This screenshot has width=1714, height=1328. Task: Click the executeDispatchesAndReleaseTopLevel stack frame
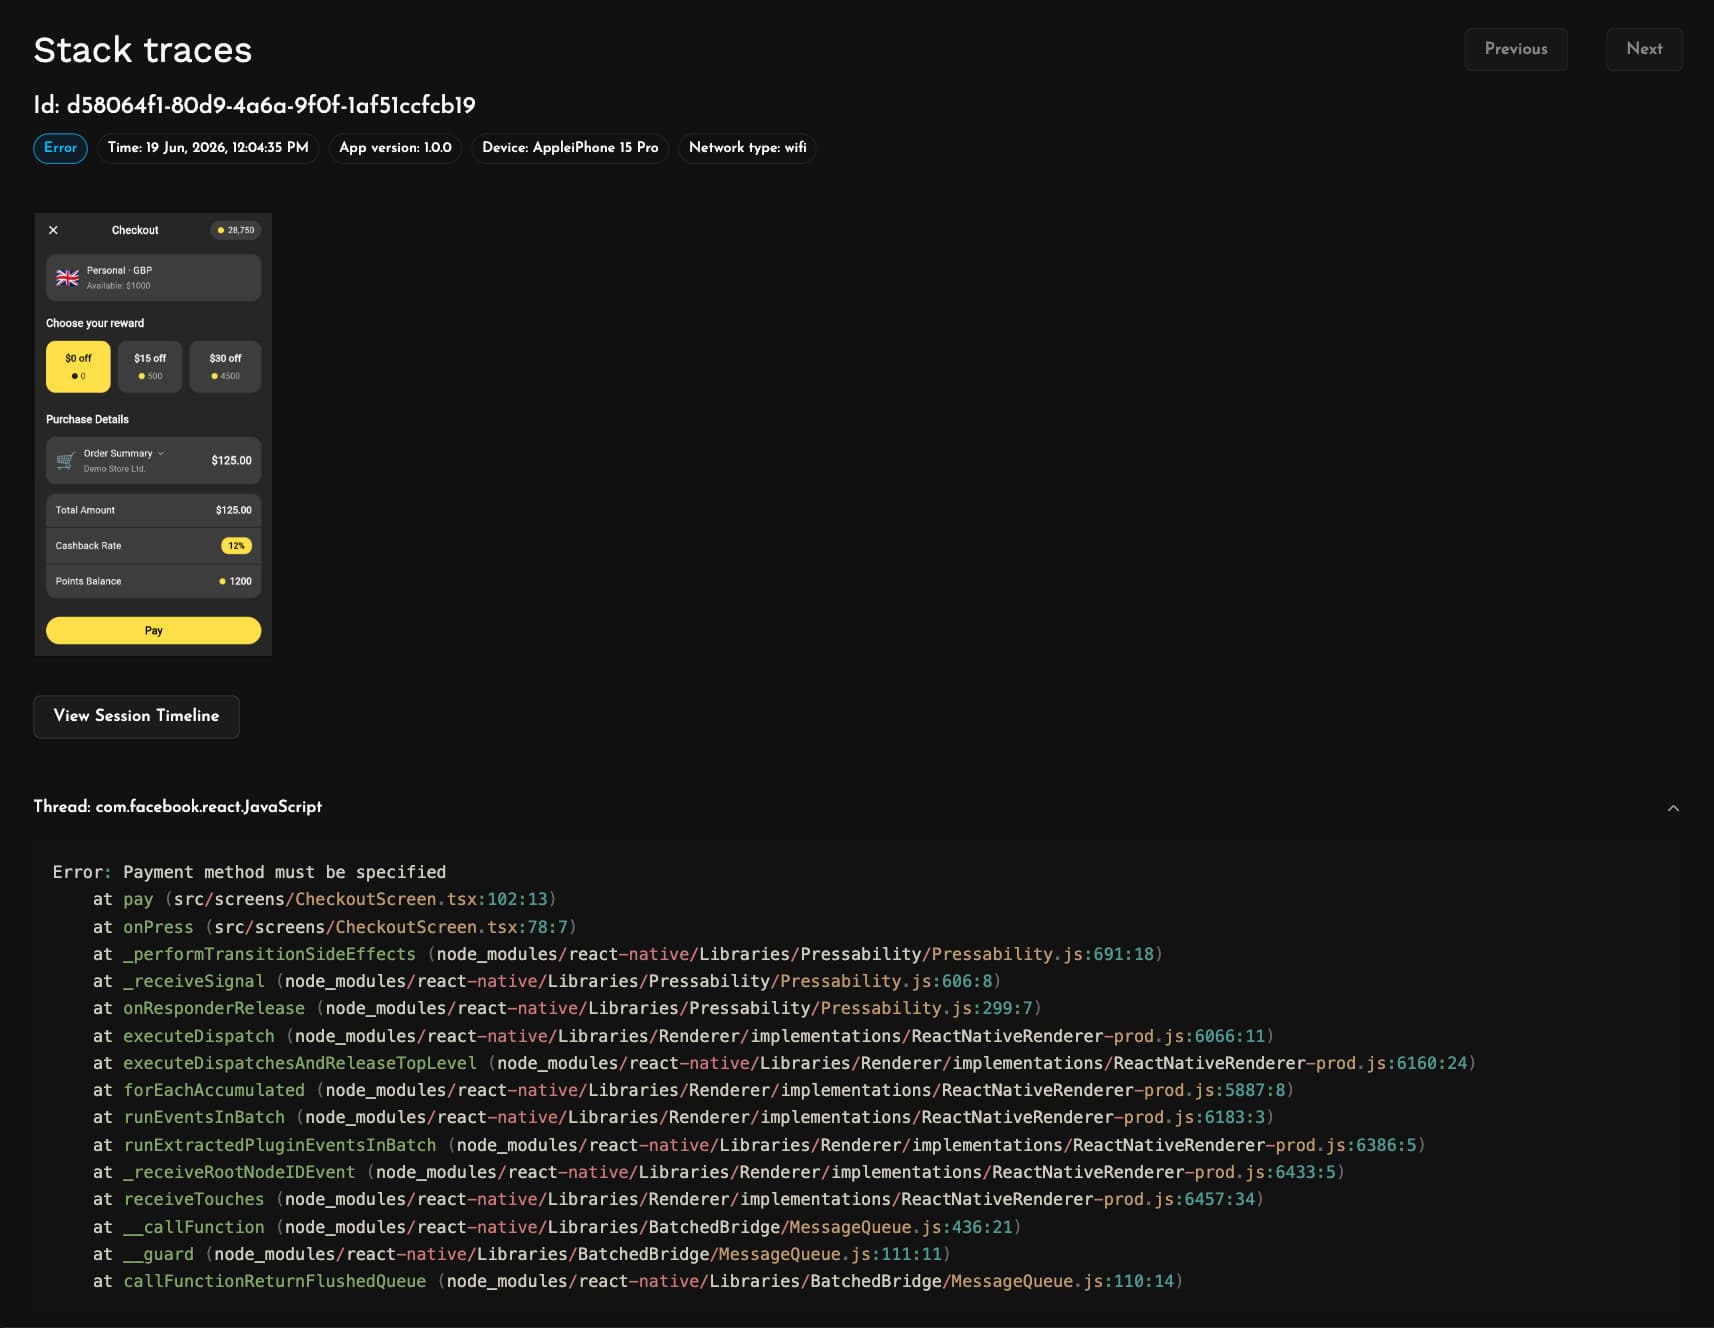pyautogui.click(x=784, y=1063)
